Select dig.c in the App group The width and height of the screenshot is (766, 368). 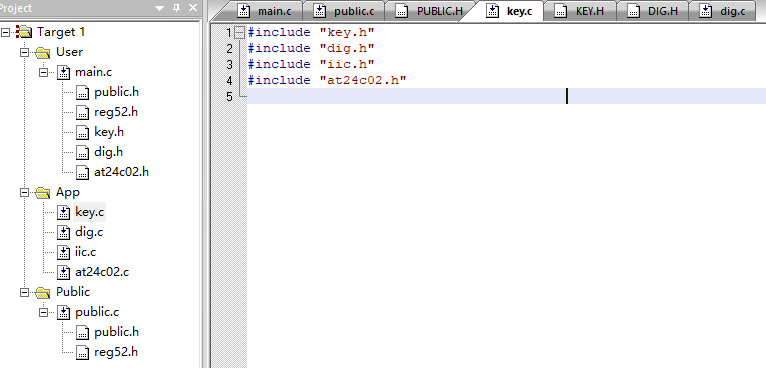[x=89, y=233]
